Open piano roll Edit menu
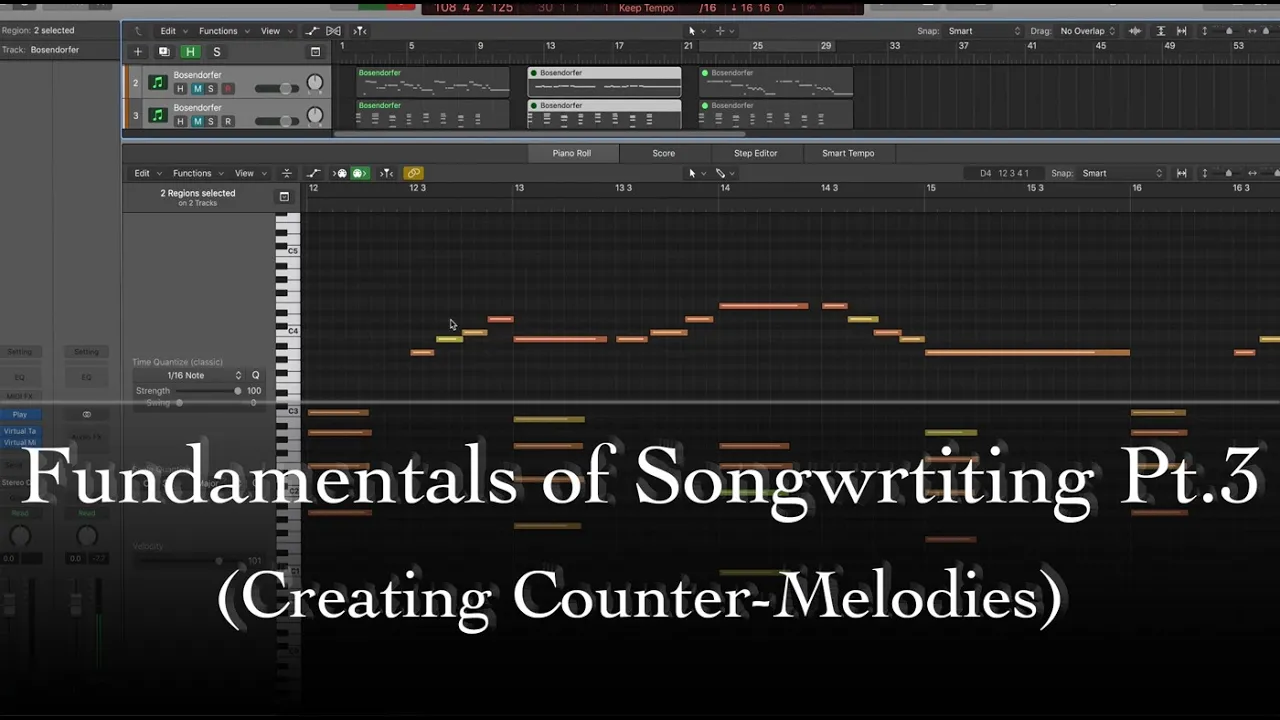The height and width of the screenshot is (720, 1280). click(x=147, y=173)
